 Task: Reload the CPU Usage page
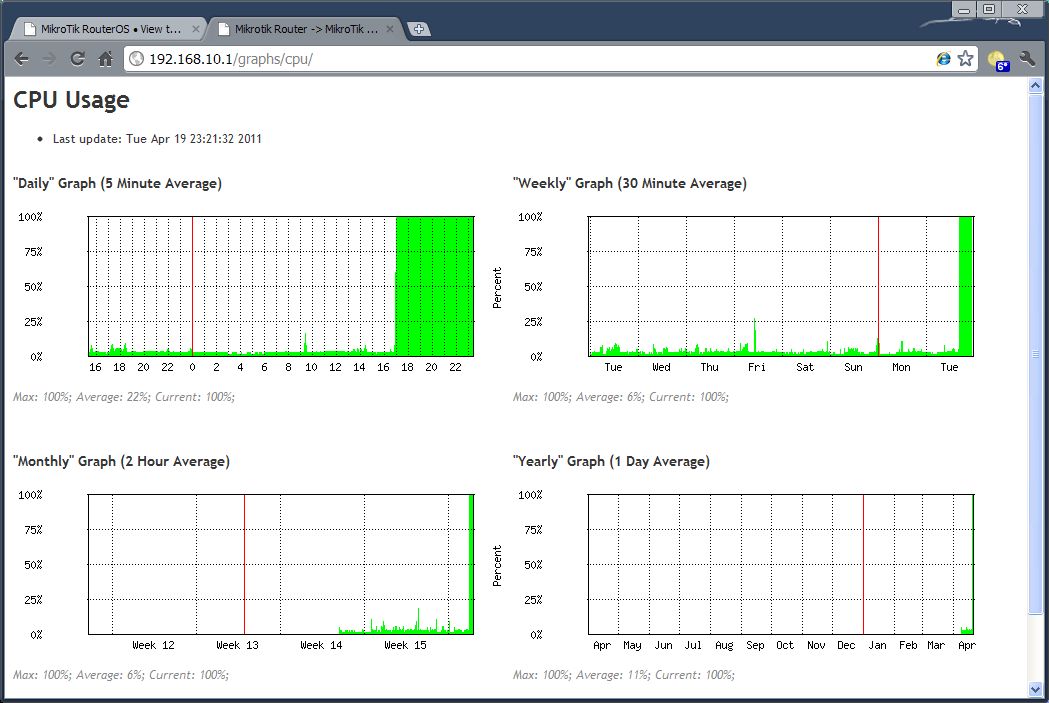[x=77, y=59]
